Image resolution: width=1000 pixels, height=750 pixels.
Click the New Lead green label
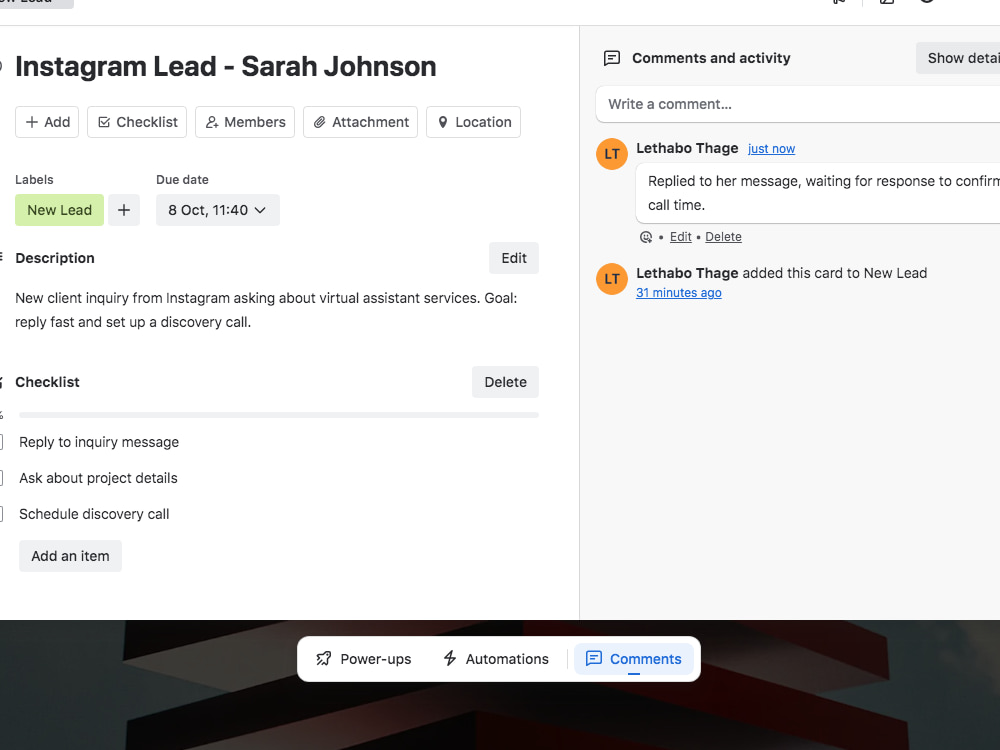click(59, 210)
